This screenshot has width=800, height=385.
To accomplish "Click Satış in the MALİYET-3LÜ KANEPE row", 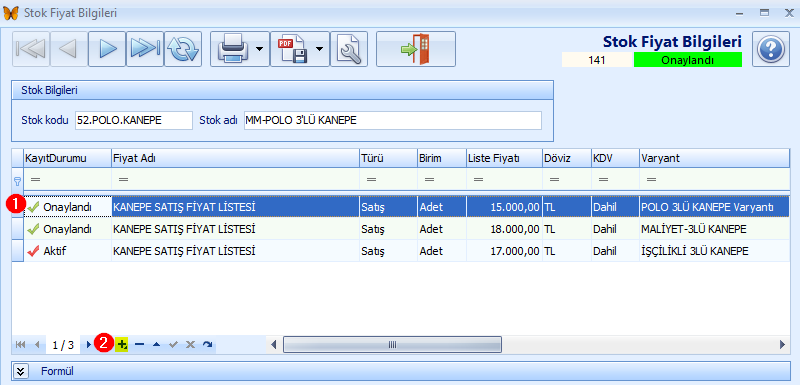I will click(388, 229).
